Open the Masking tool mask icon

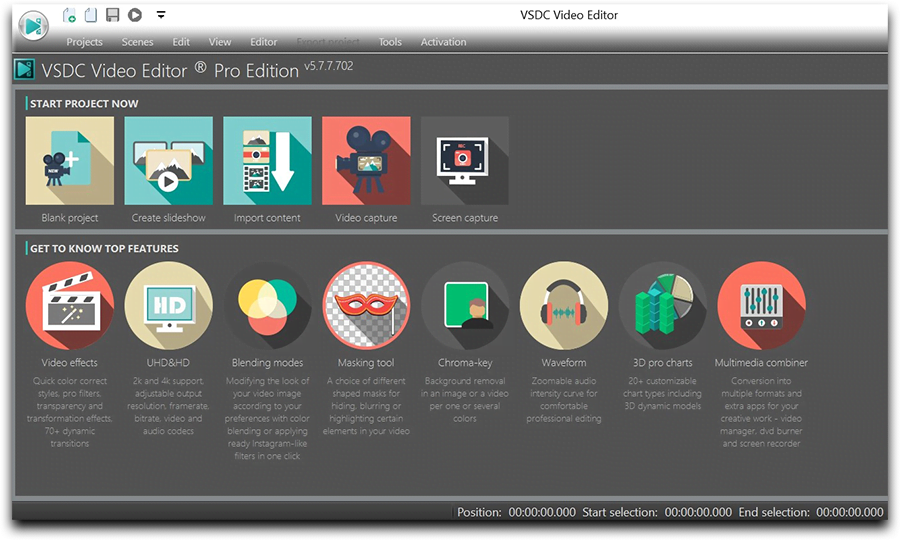[x=366, y=305]
